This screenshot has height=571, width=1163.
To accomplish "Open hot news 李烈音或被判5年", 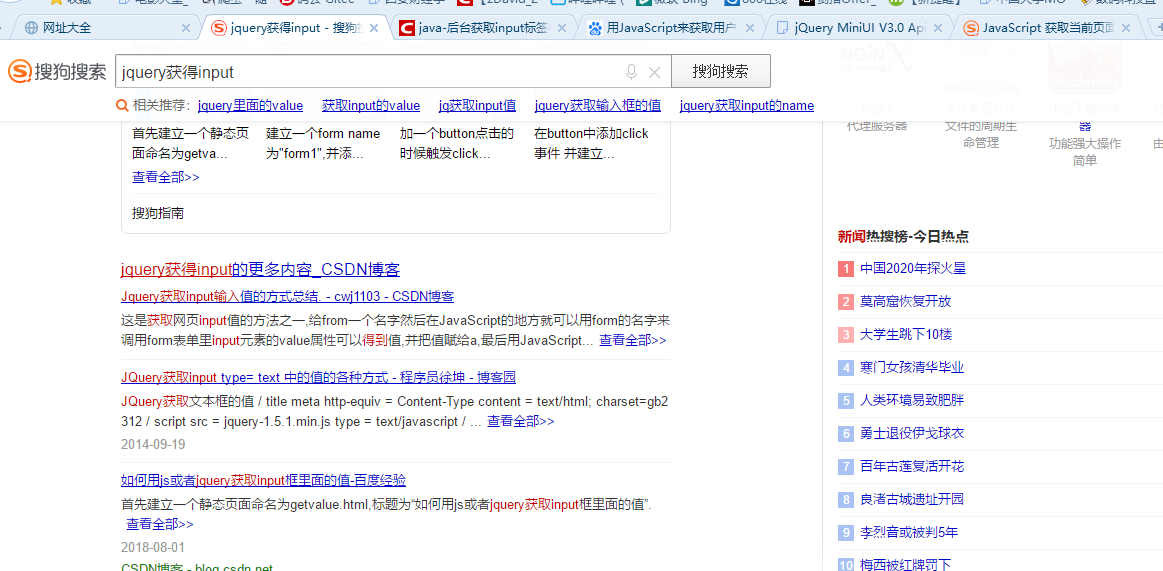I will coord(909,532).
